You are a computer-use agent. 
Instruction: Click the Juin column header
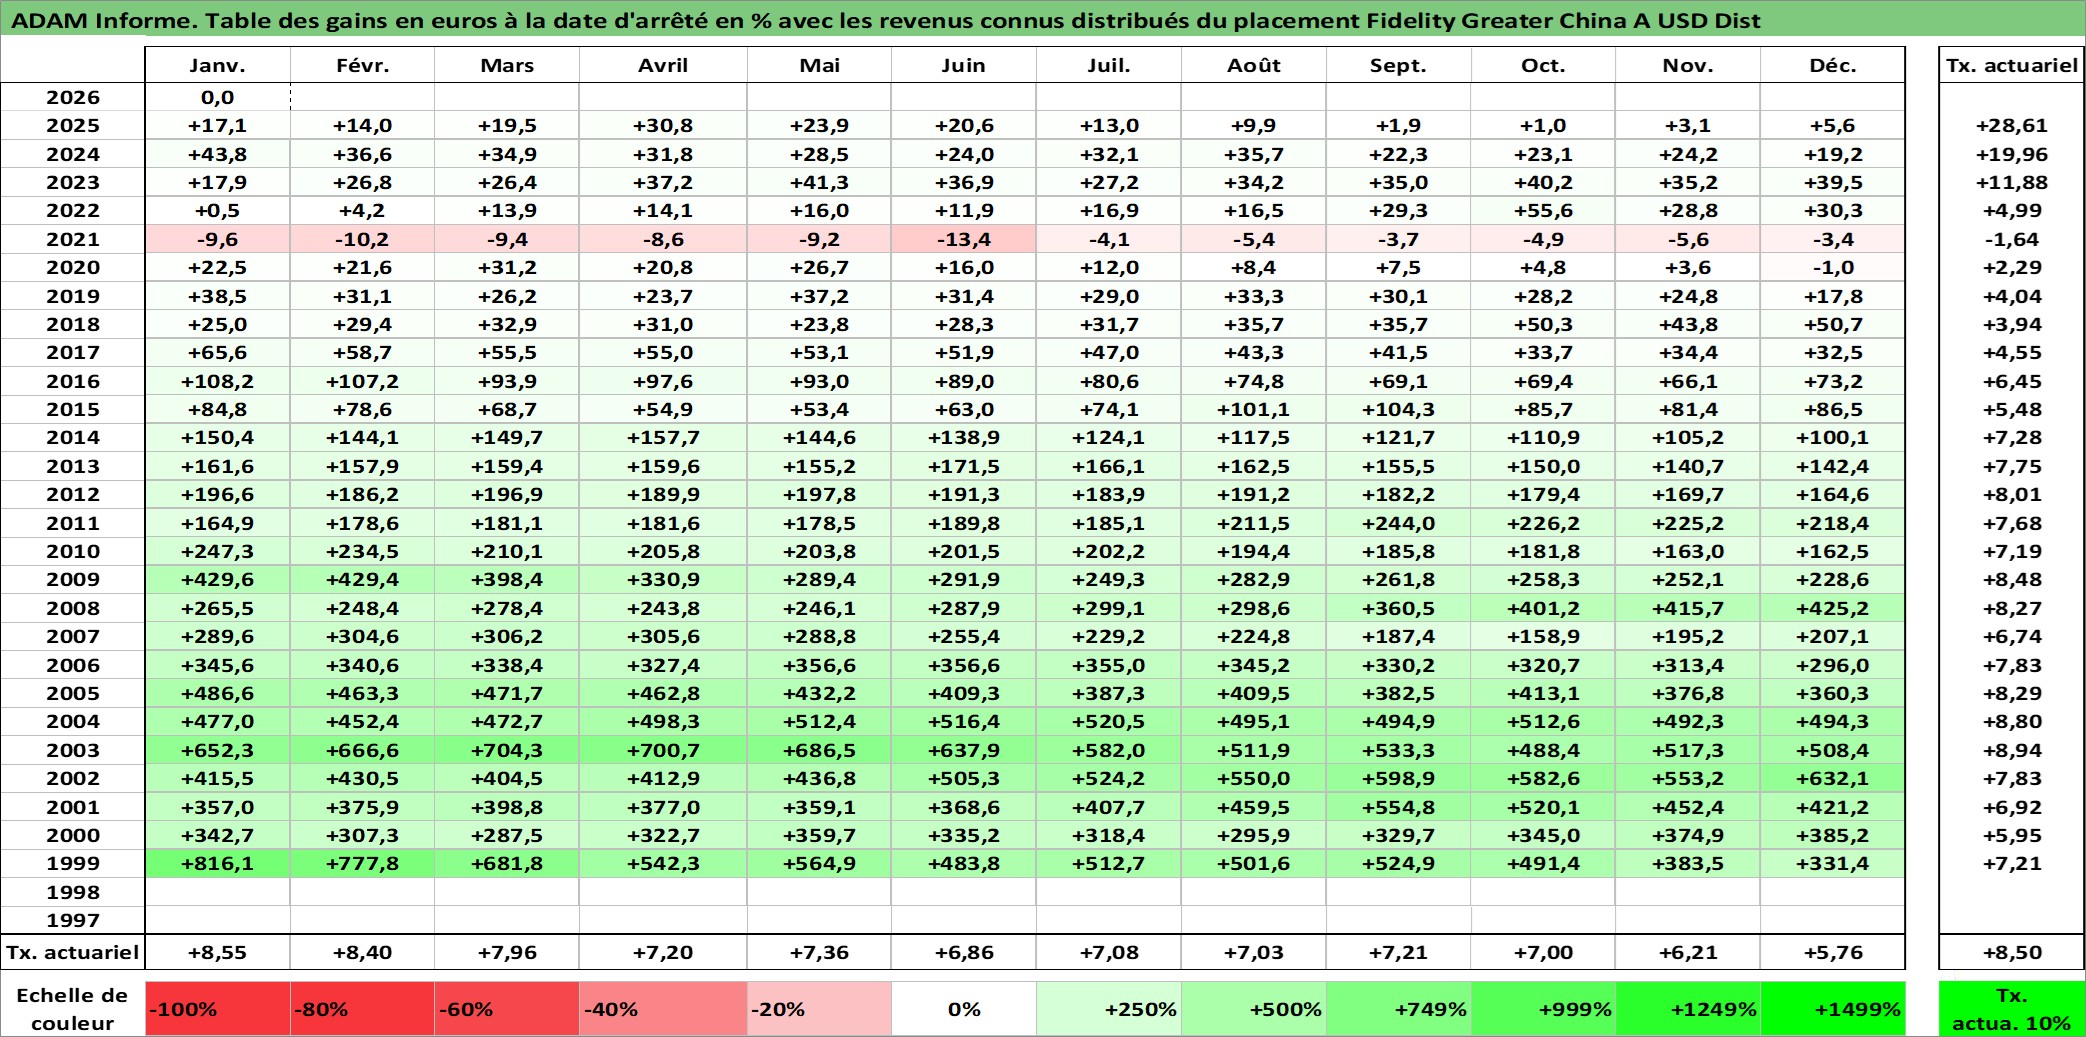coord(963,65)
